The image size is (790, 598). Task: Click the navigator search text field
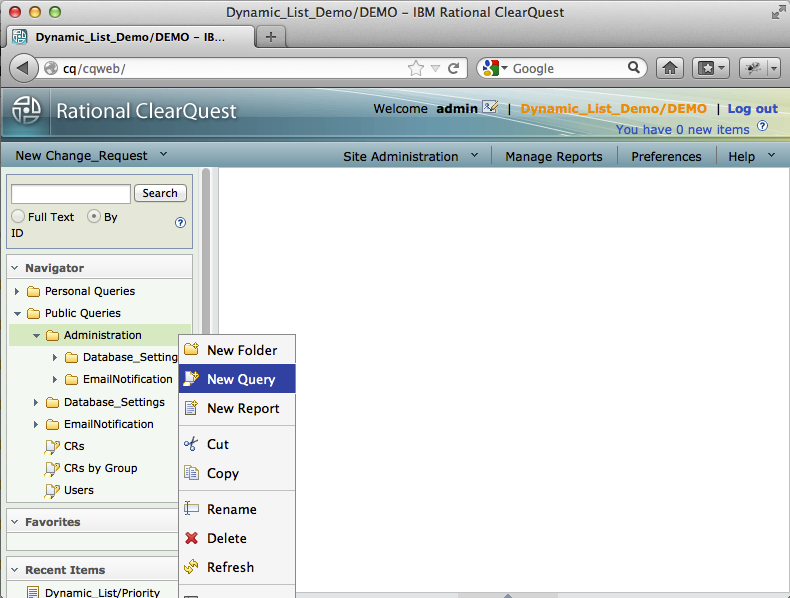71,193
